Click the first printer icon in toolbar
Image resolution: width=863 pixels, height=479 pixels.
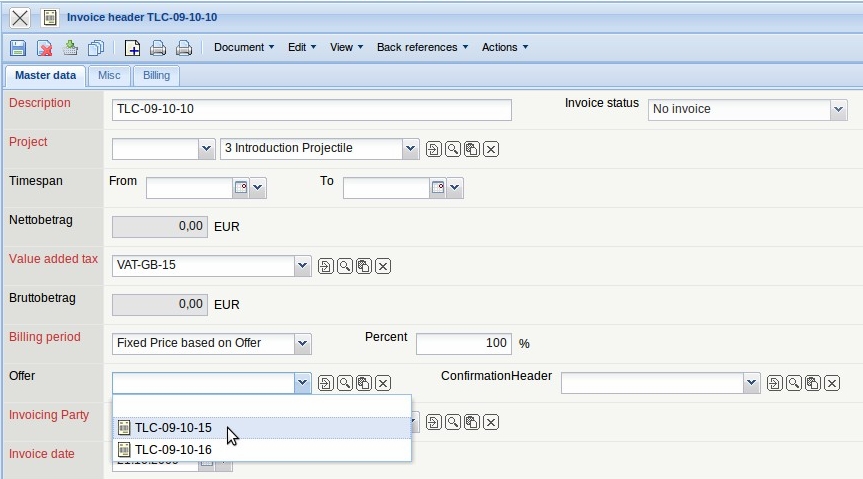tap(158, 47)
